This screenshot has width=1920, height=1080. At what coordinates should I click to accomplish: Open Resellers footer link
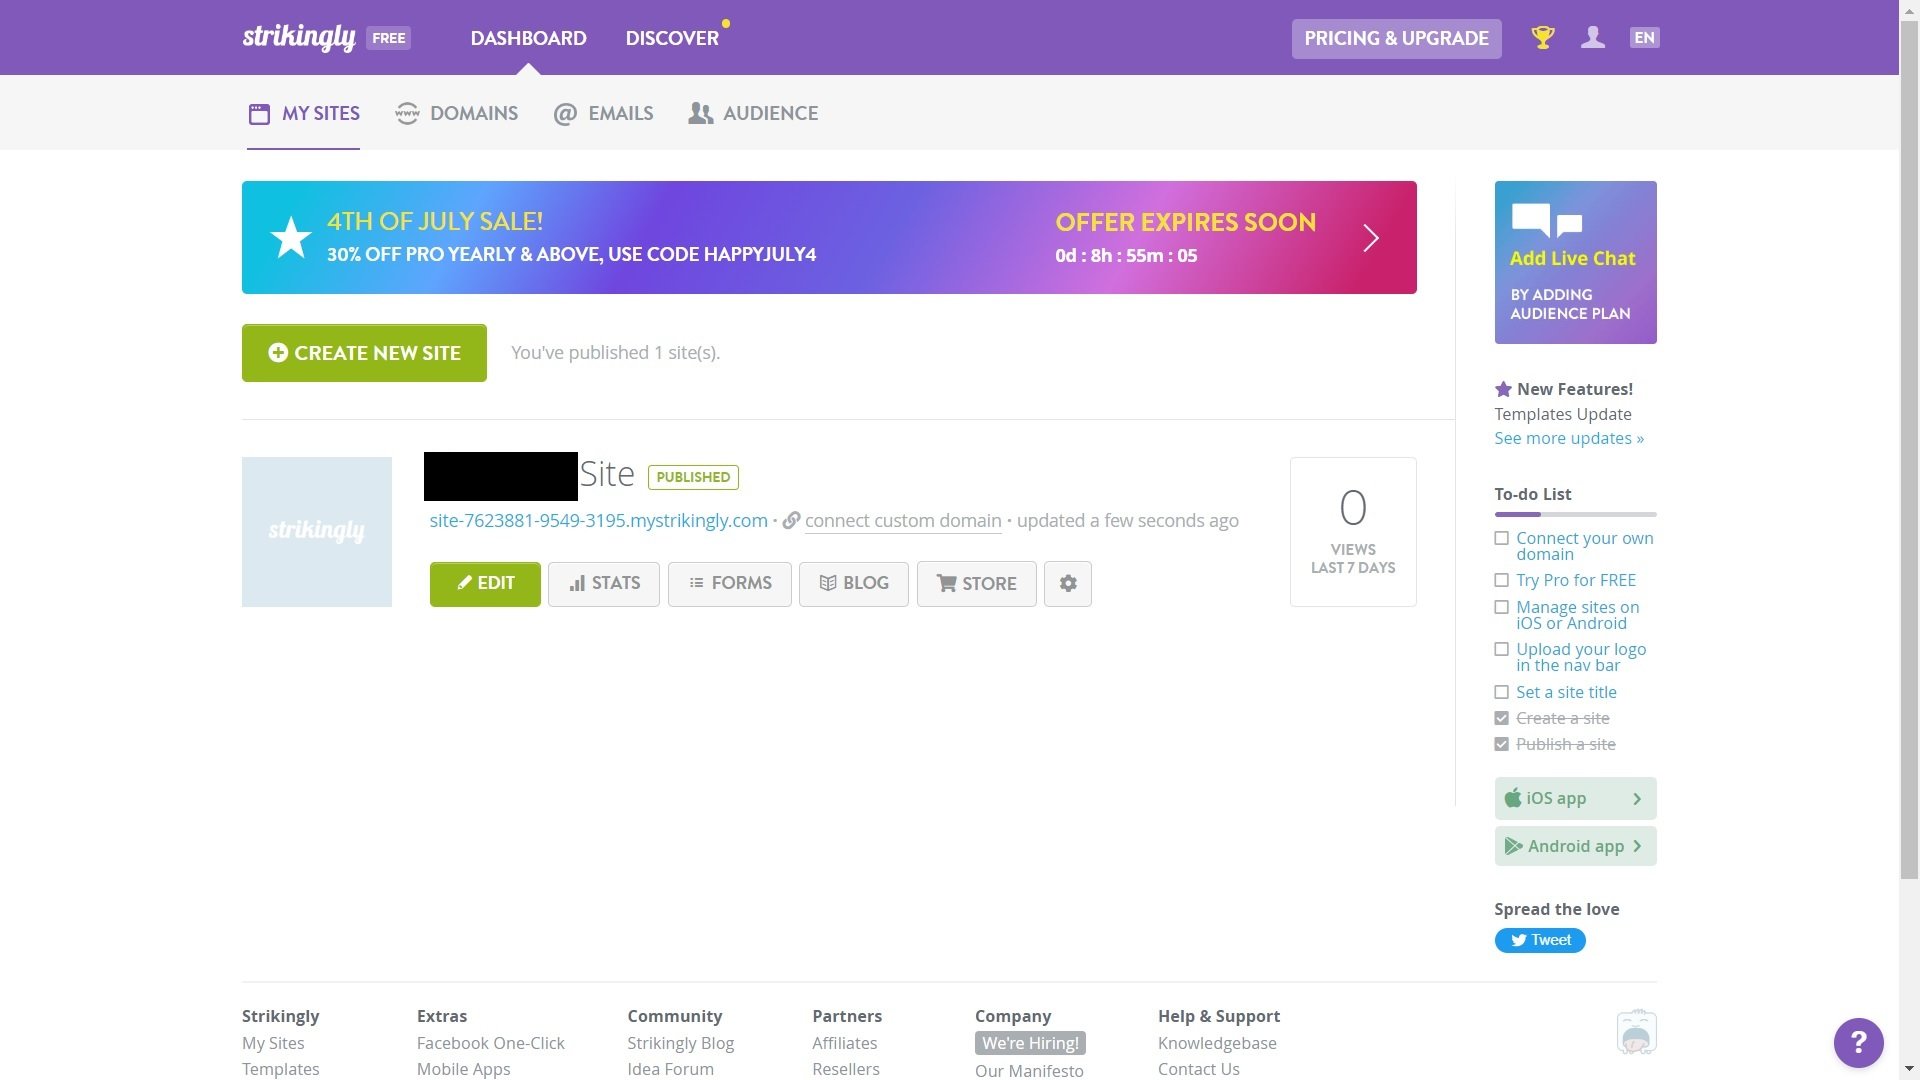coord(845,1069)
